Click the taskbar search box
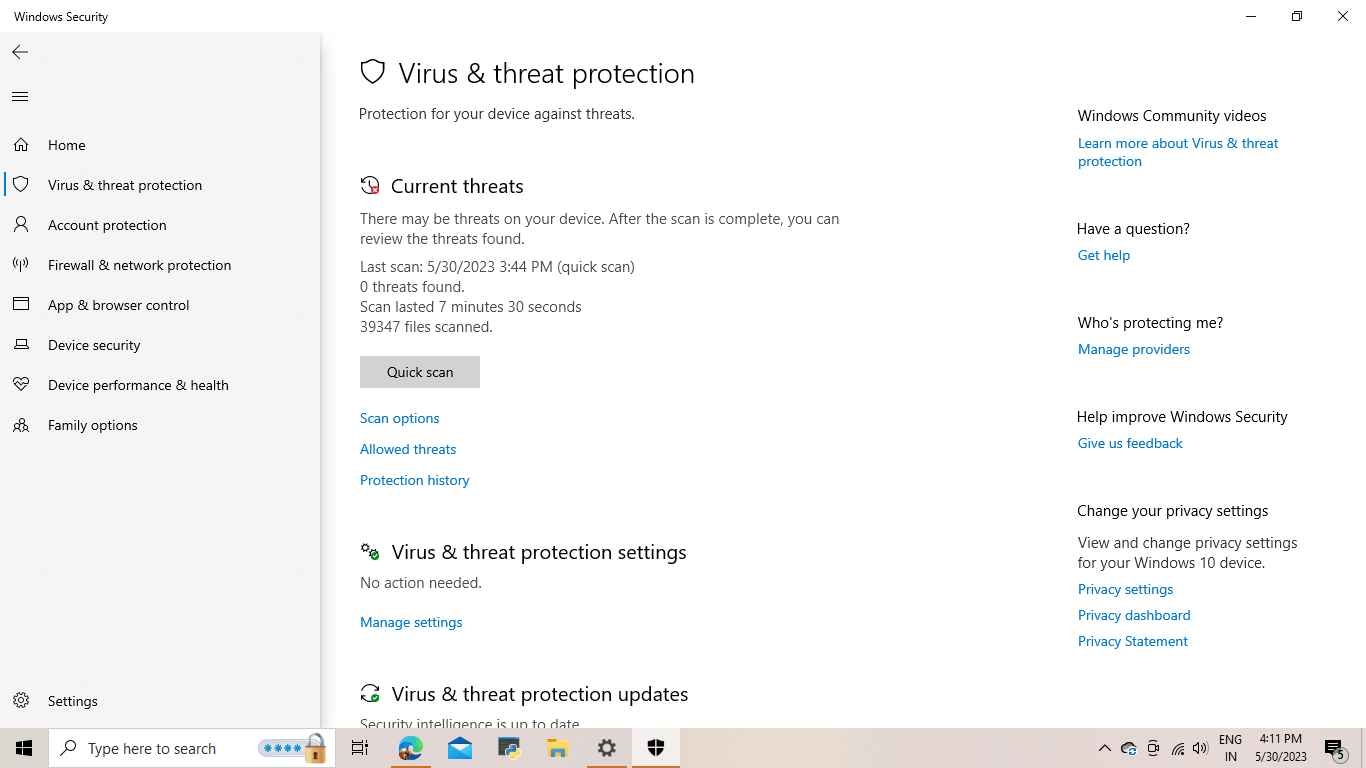 (x=193, y=748)
